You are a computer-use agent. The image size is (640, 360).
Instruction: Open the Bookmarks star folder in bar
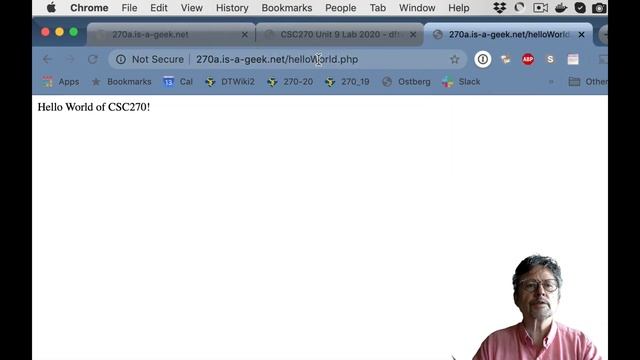121,82
